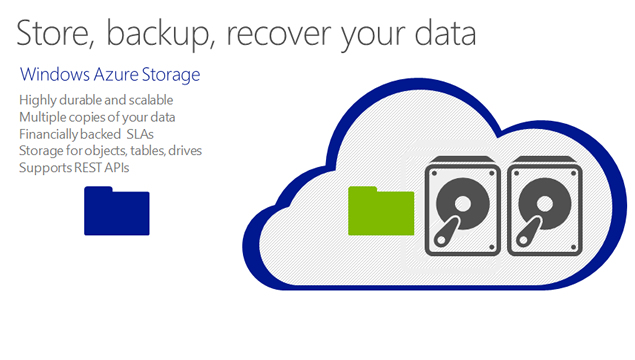Click the dark blue folder icon

point(117,211)
